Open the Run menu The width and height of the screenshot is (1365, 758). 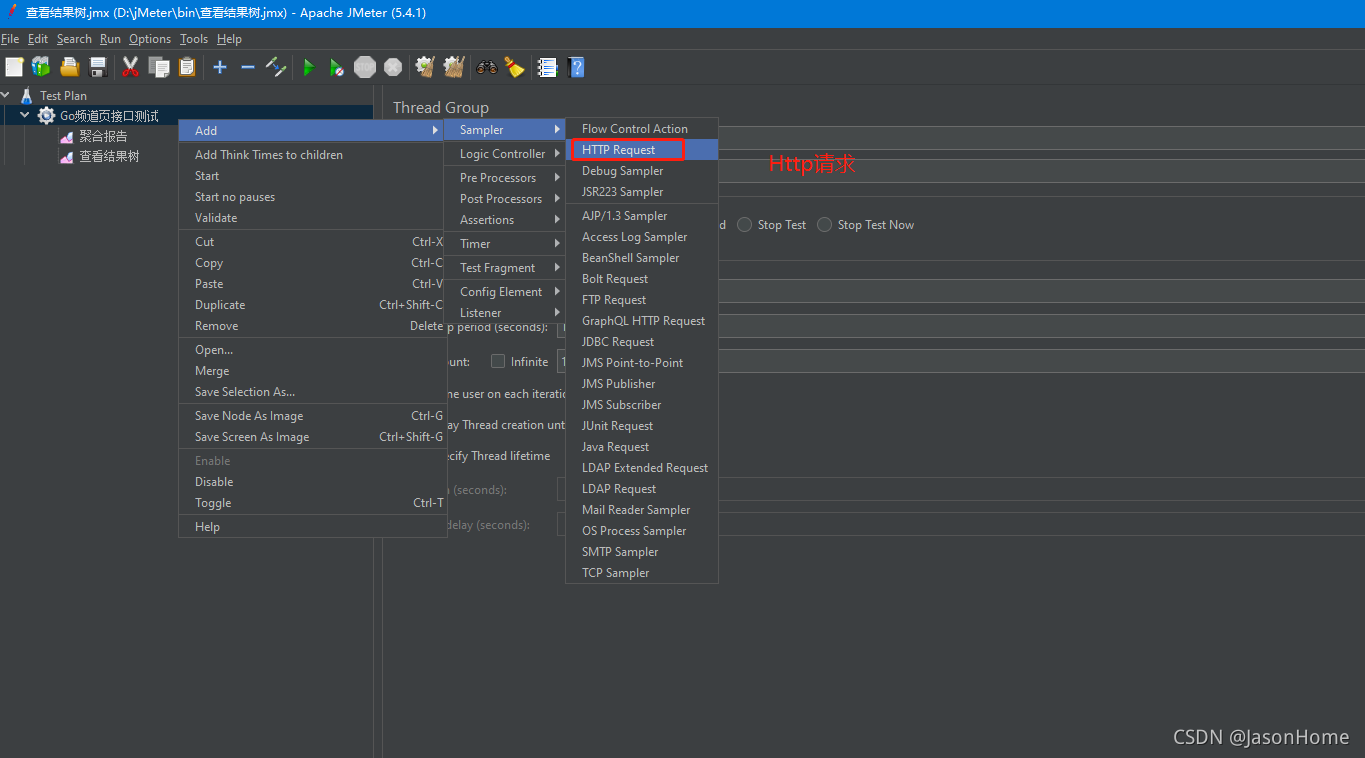point(110,39)
